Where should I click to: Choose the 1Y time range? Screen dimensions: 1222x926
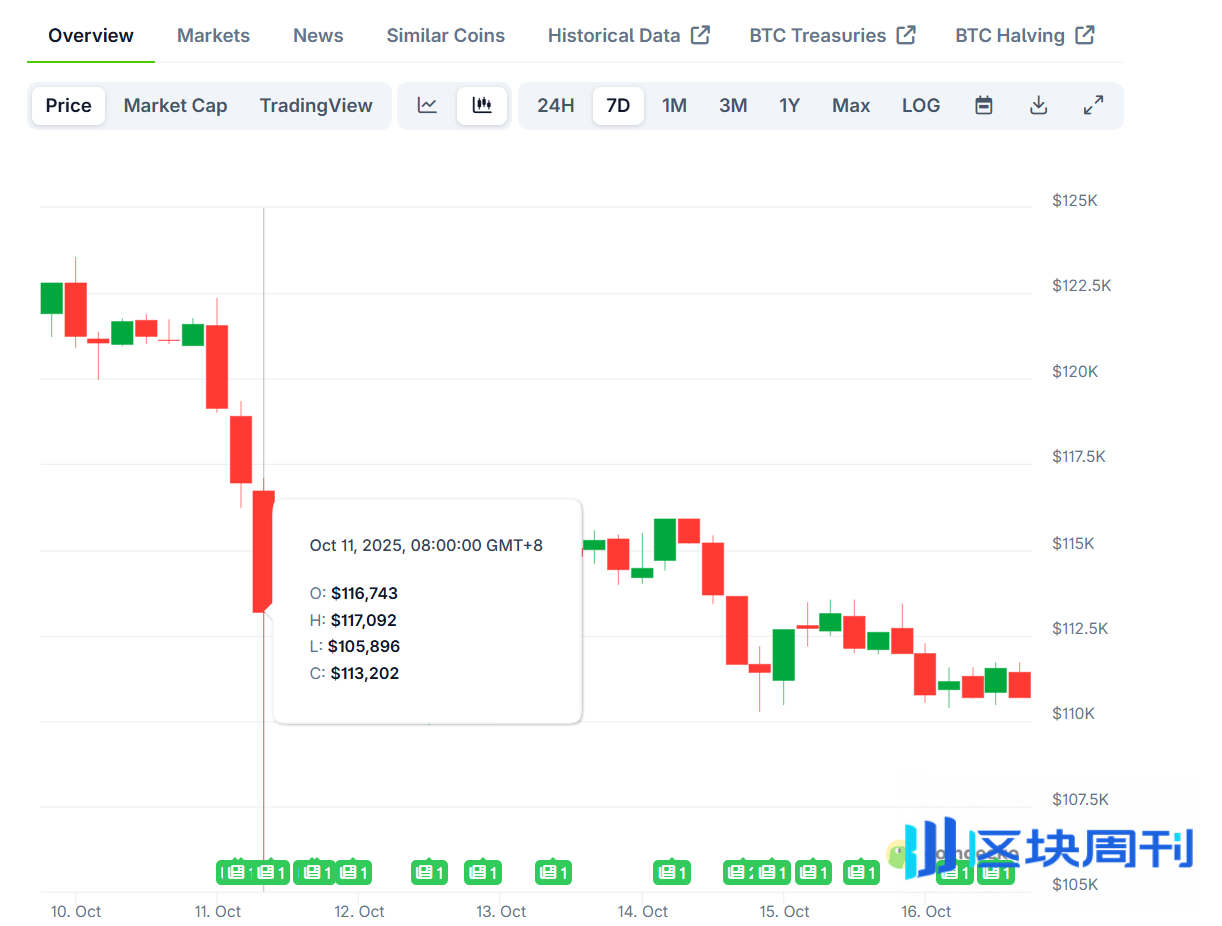(789, 106)
